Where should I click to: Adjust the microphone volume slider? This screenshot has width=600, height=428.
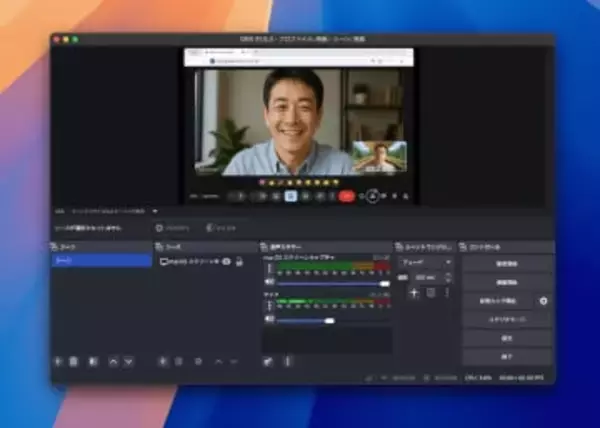(329, 321)
